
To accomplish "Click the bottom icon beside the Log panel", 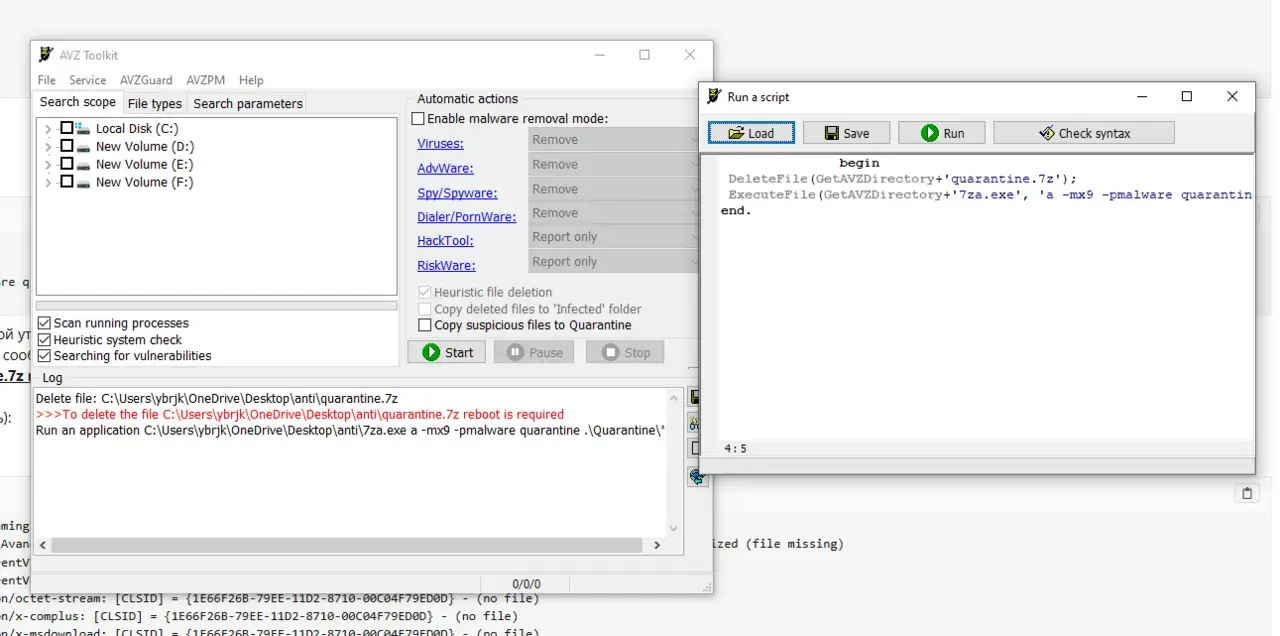I will coord(697,478).
